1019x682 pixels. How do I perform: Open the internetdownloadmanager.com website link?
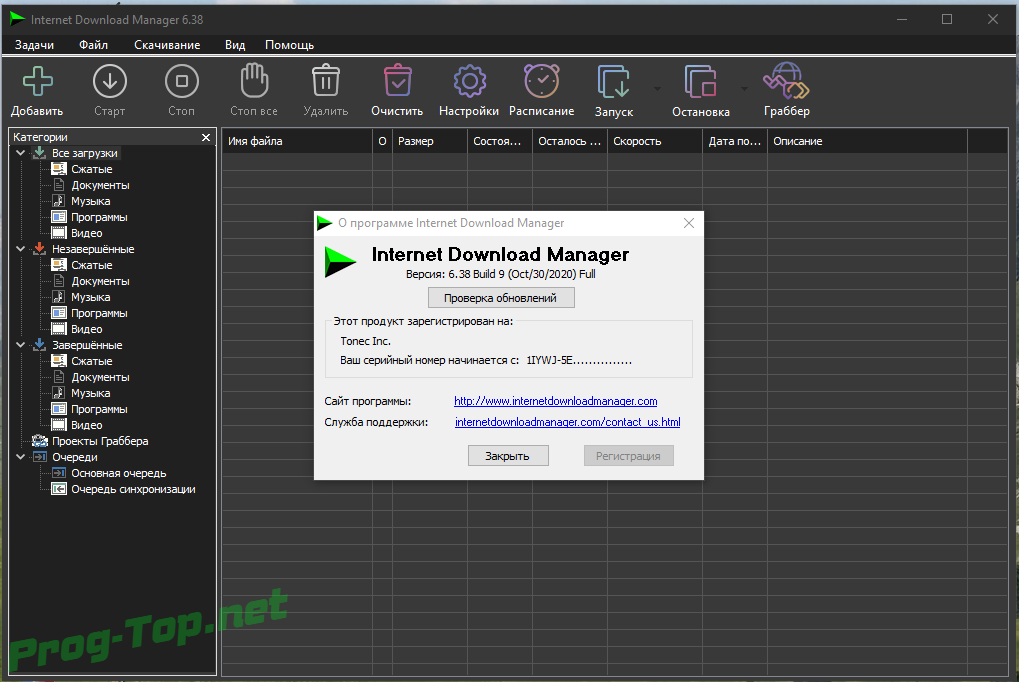(556, 401)
